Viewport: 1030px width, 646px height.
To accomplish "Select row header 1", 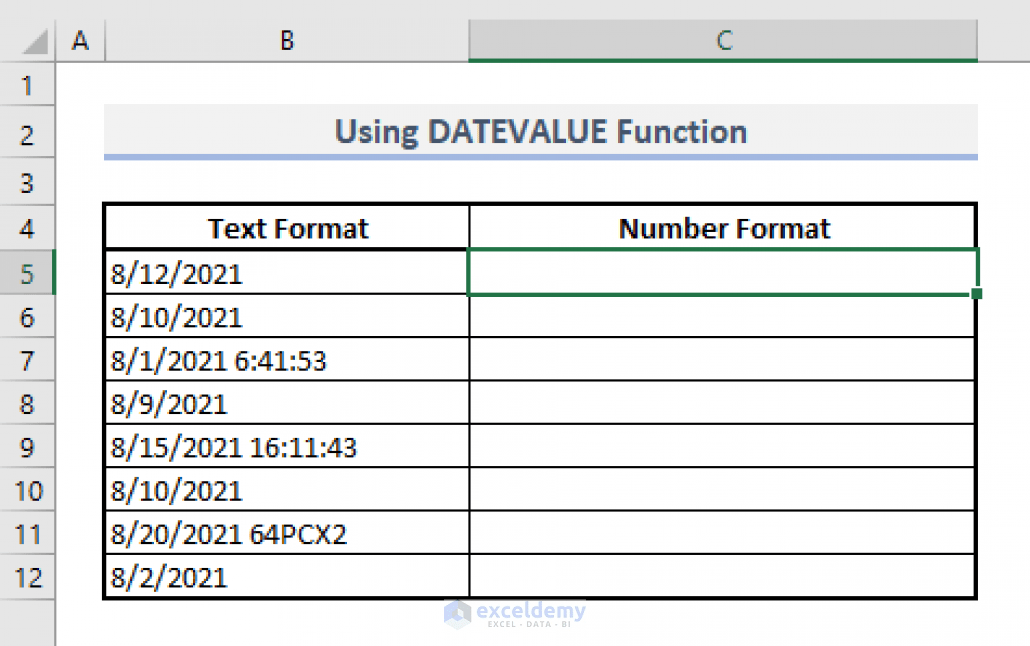I will (27, 86).
